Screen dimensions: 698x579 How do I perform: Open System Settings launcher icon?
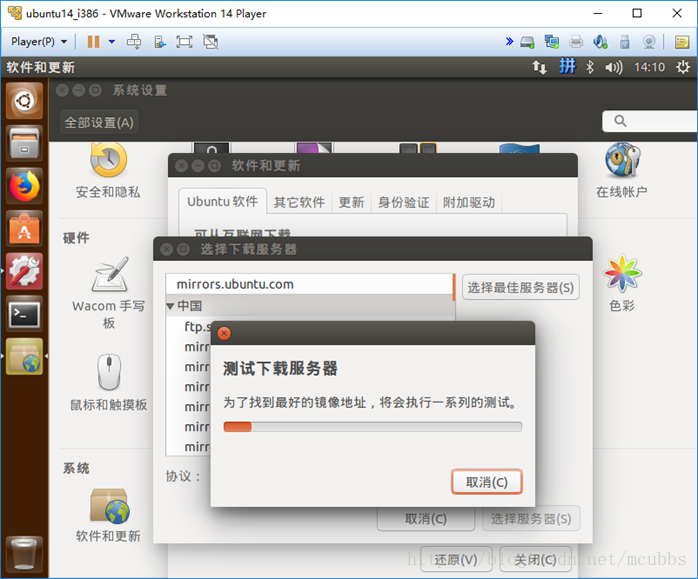[24, 271]
